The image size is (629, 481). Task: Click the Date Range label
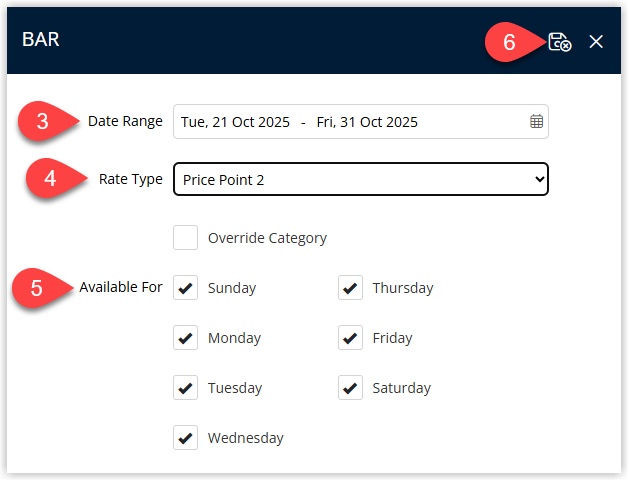click(x=125, y=121)
